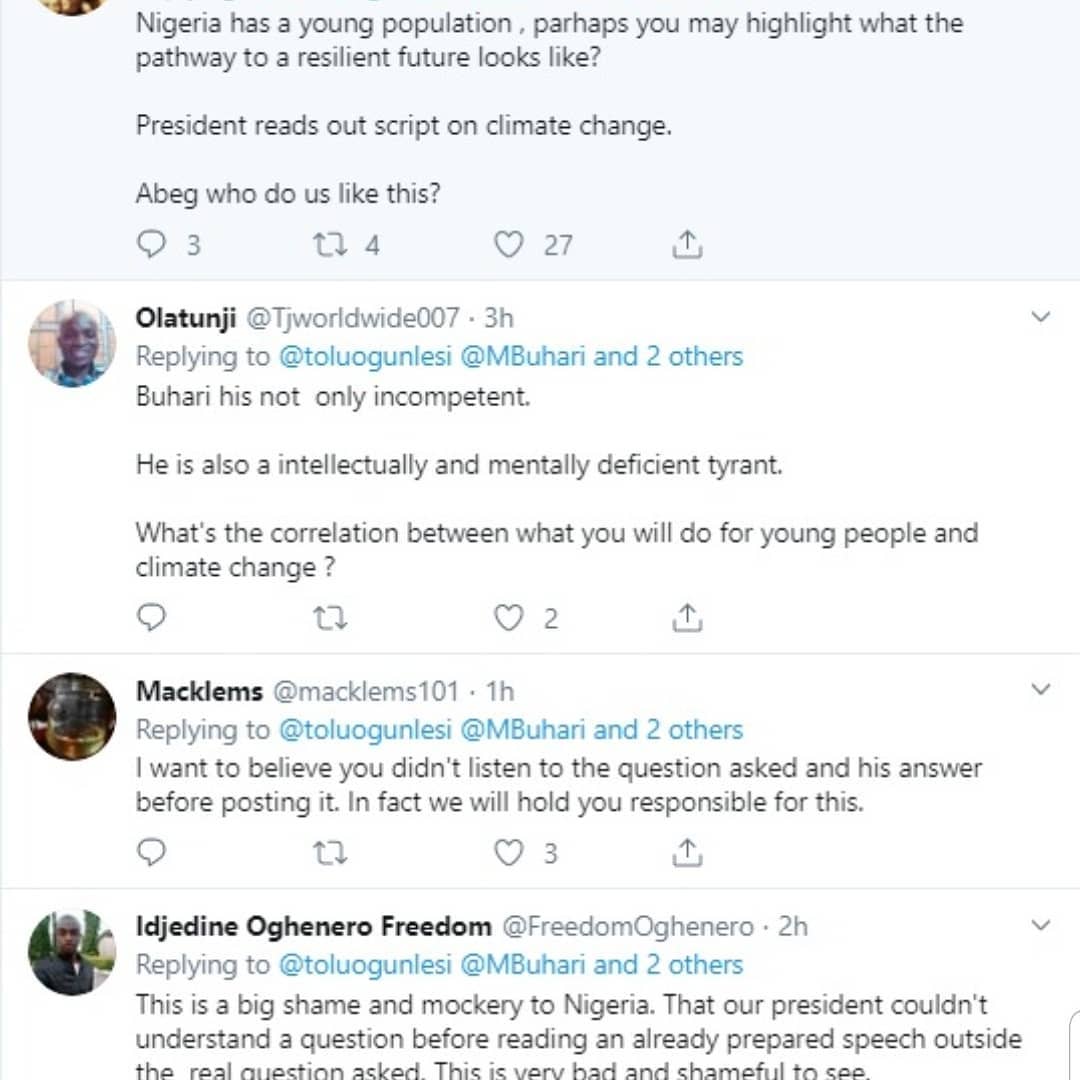Like Macklems' tweet with 3 likes
The height and width of the screenshot is (1080, 1080).
[x=509, y=852]
